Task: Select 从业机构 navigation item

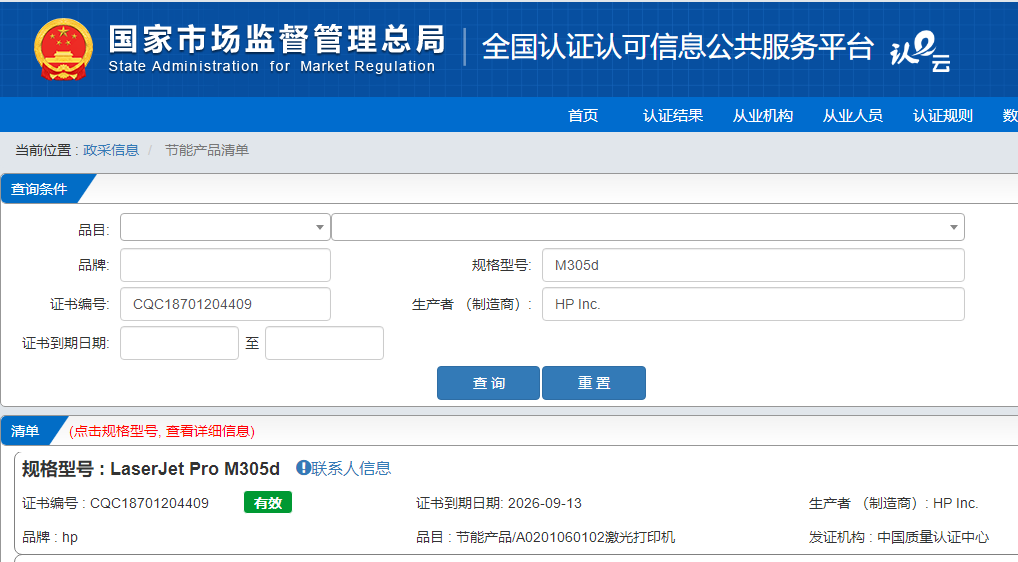Action: 763,116
